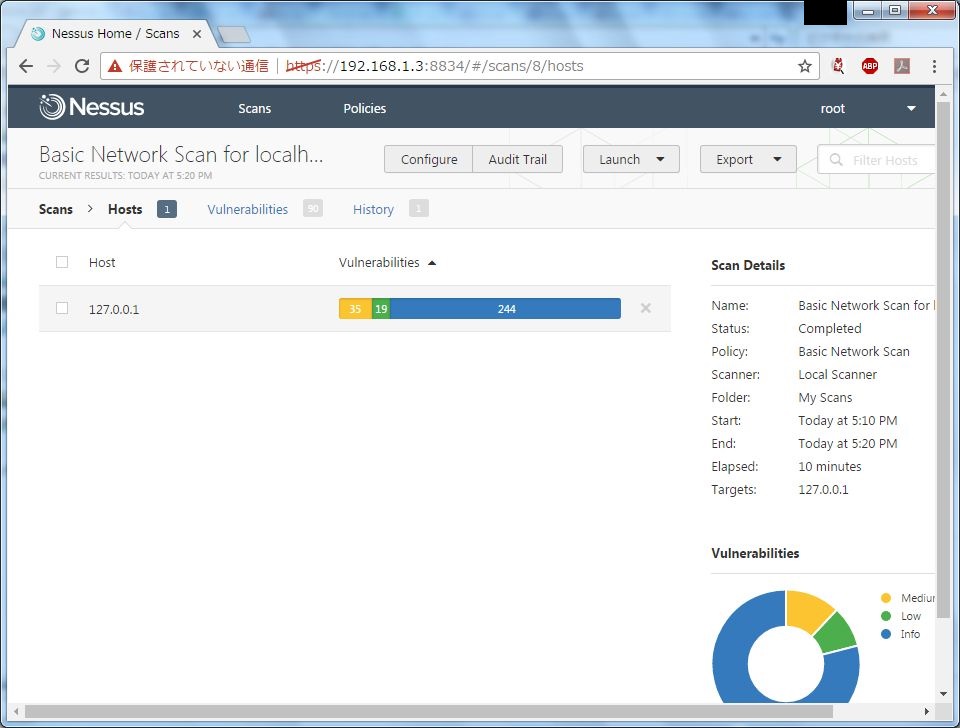Click the browser forward arrow
The height and width of the screenshot is (728, 960).
(x=54, y=66)
